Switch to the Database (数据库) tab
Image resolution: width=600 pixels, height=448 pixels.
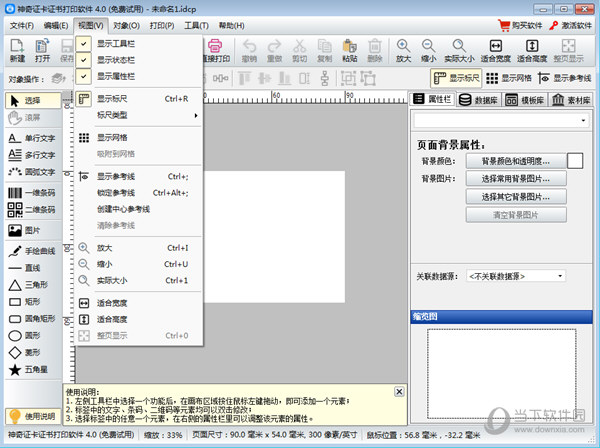[479, 100]
